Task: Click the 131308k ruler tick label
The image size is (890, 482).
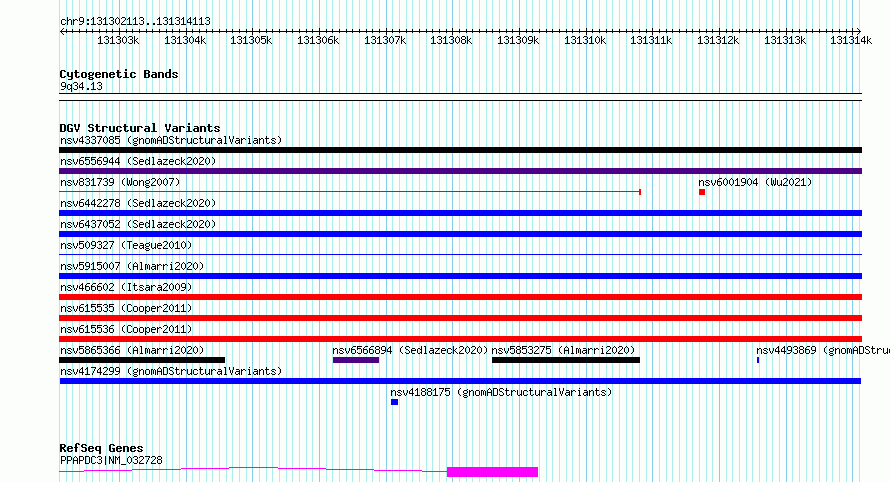Action: coord(451,40)
